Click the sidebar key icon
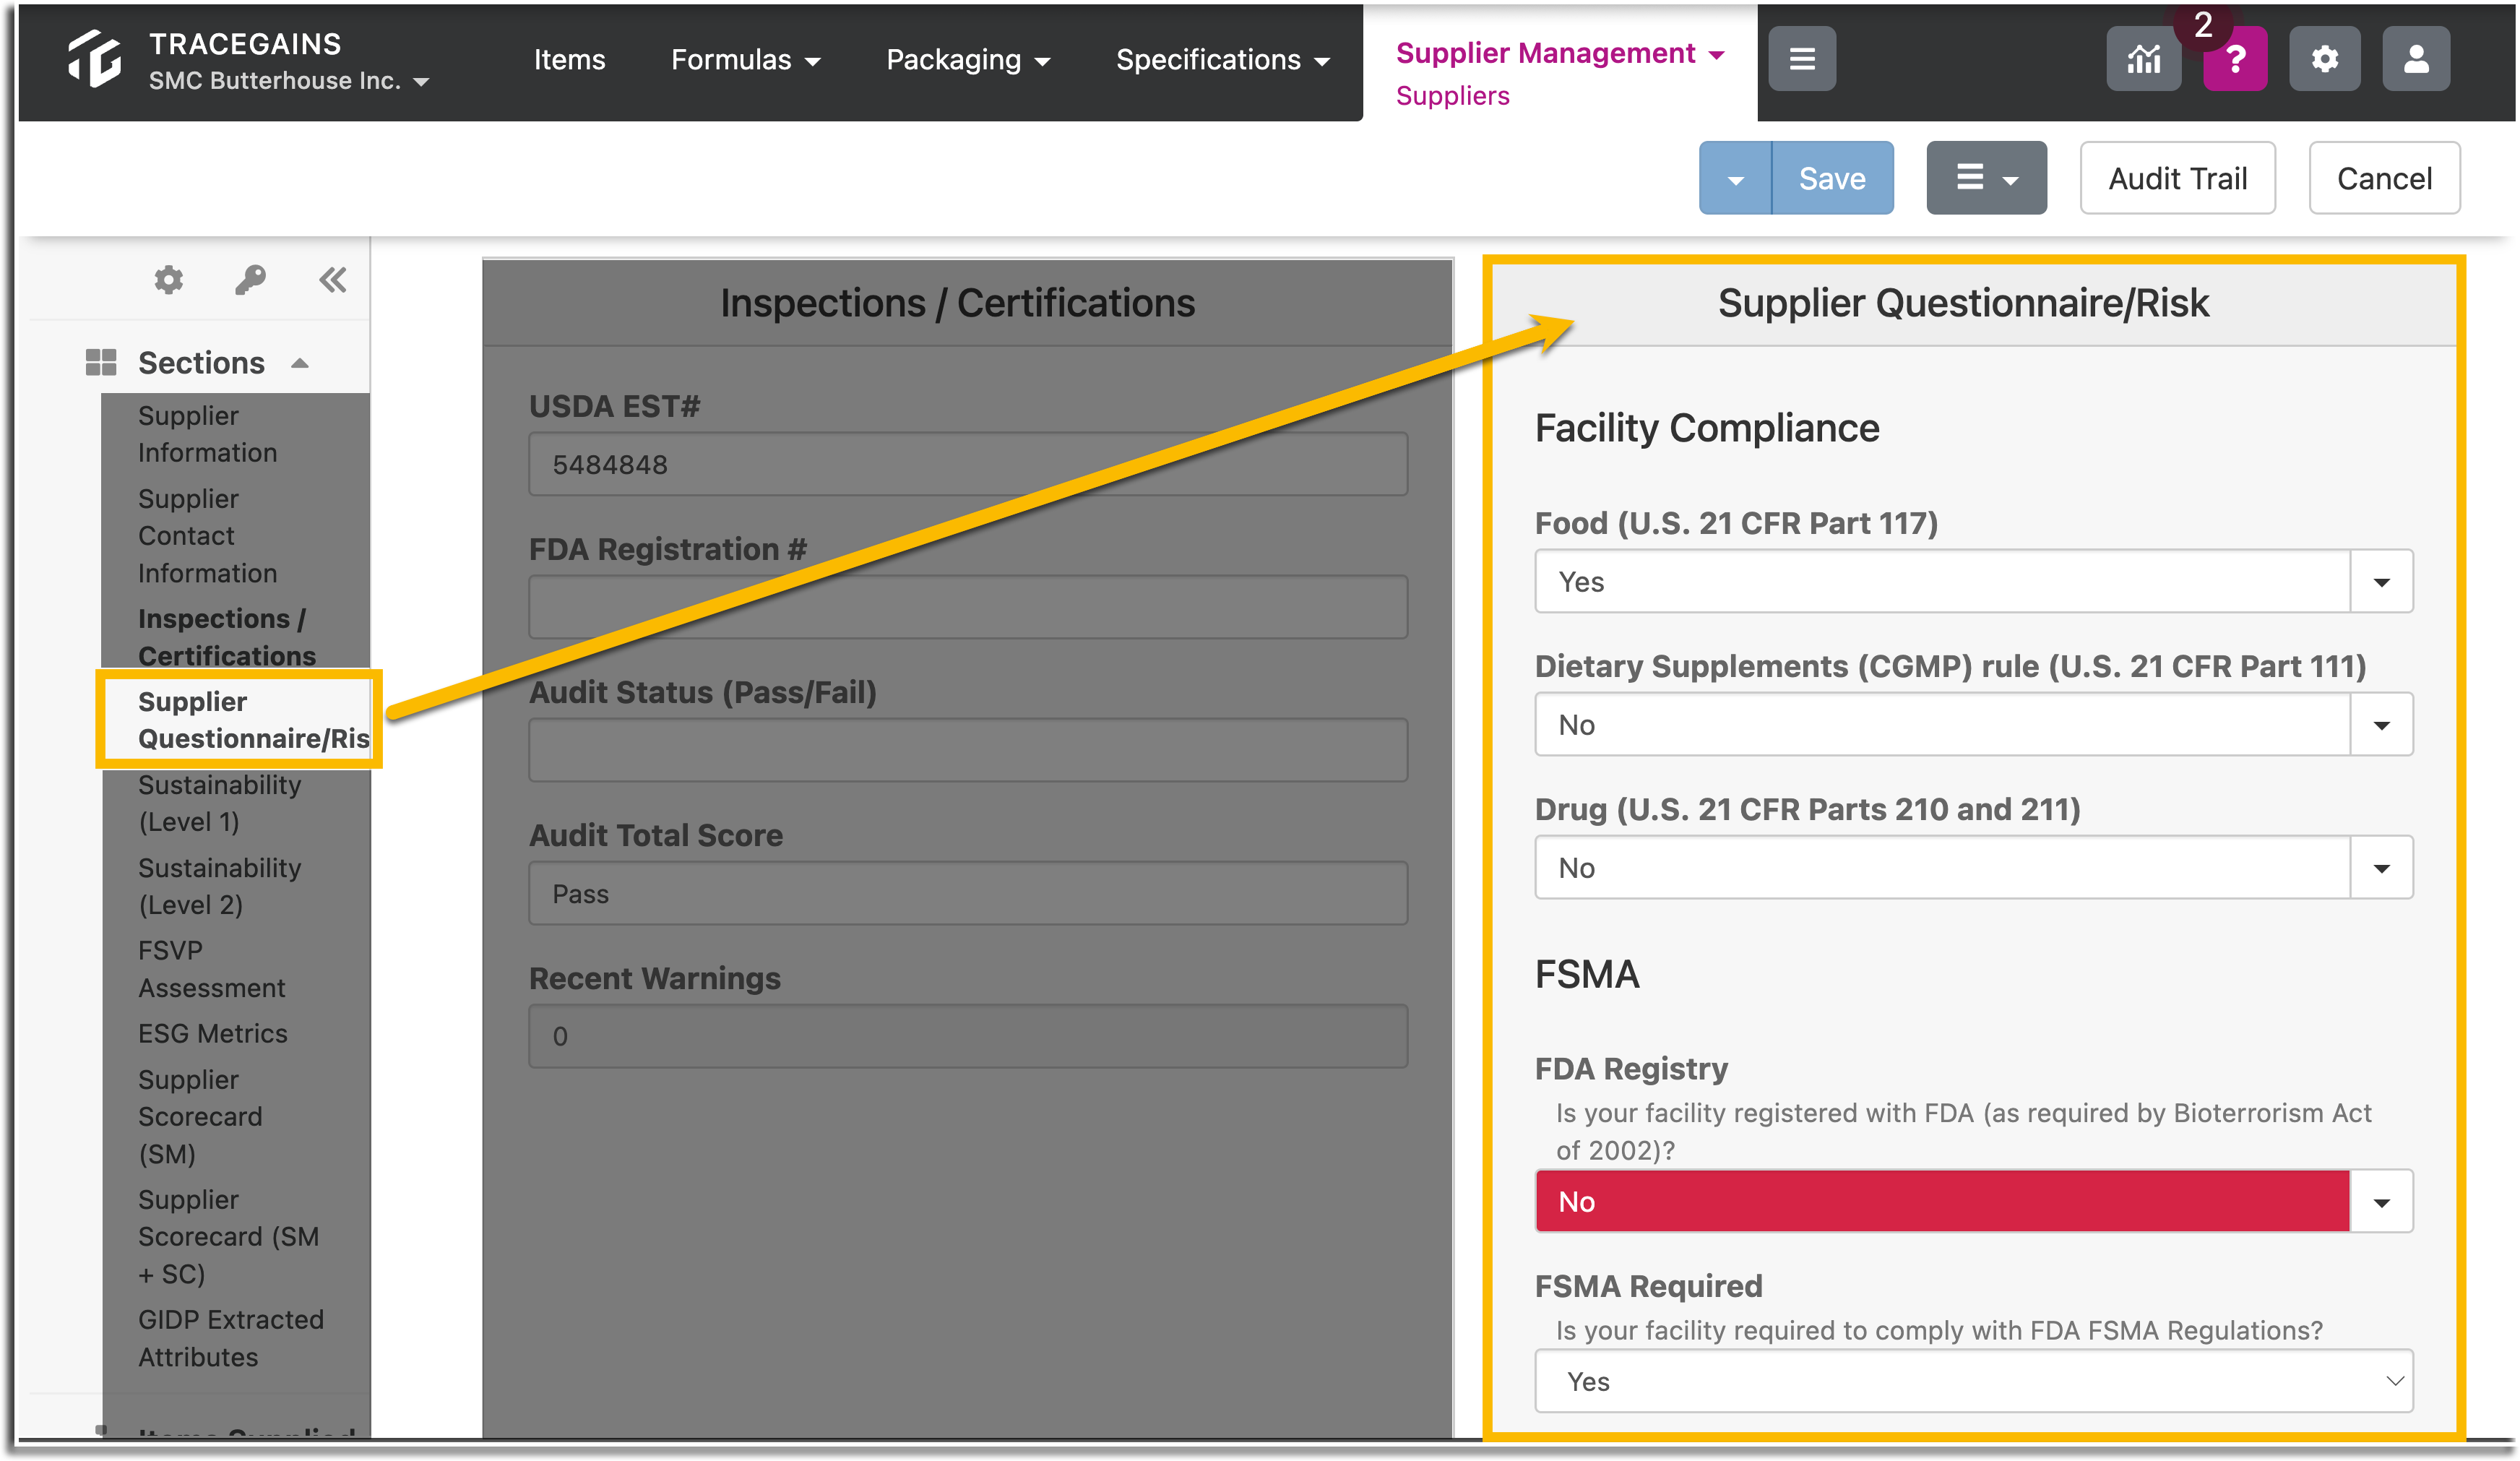The image size is (2520, 1461). [250, 280]
